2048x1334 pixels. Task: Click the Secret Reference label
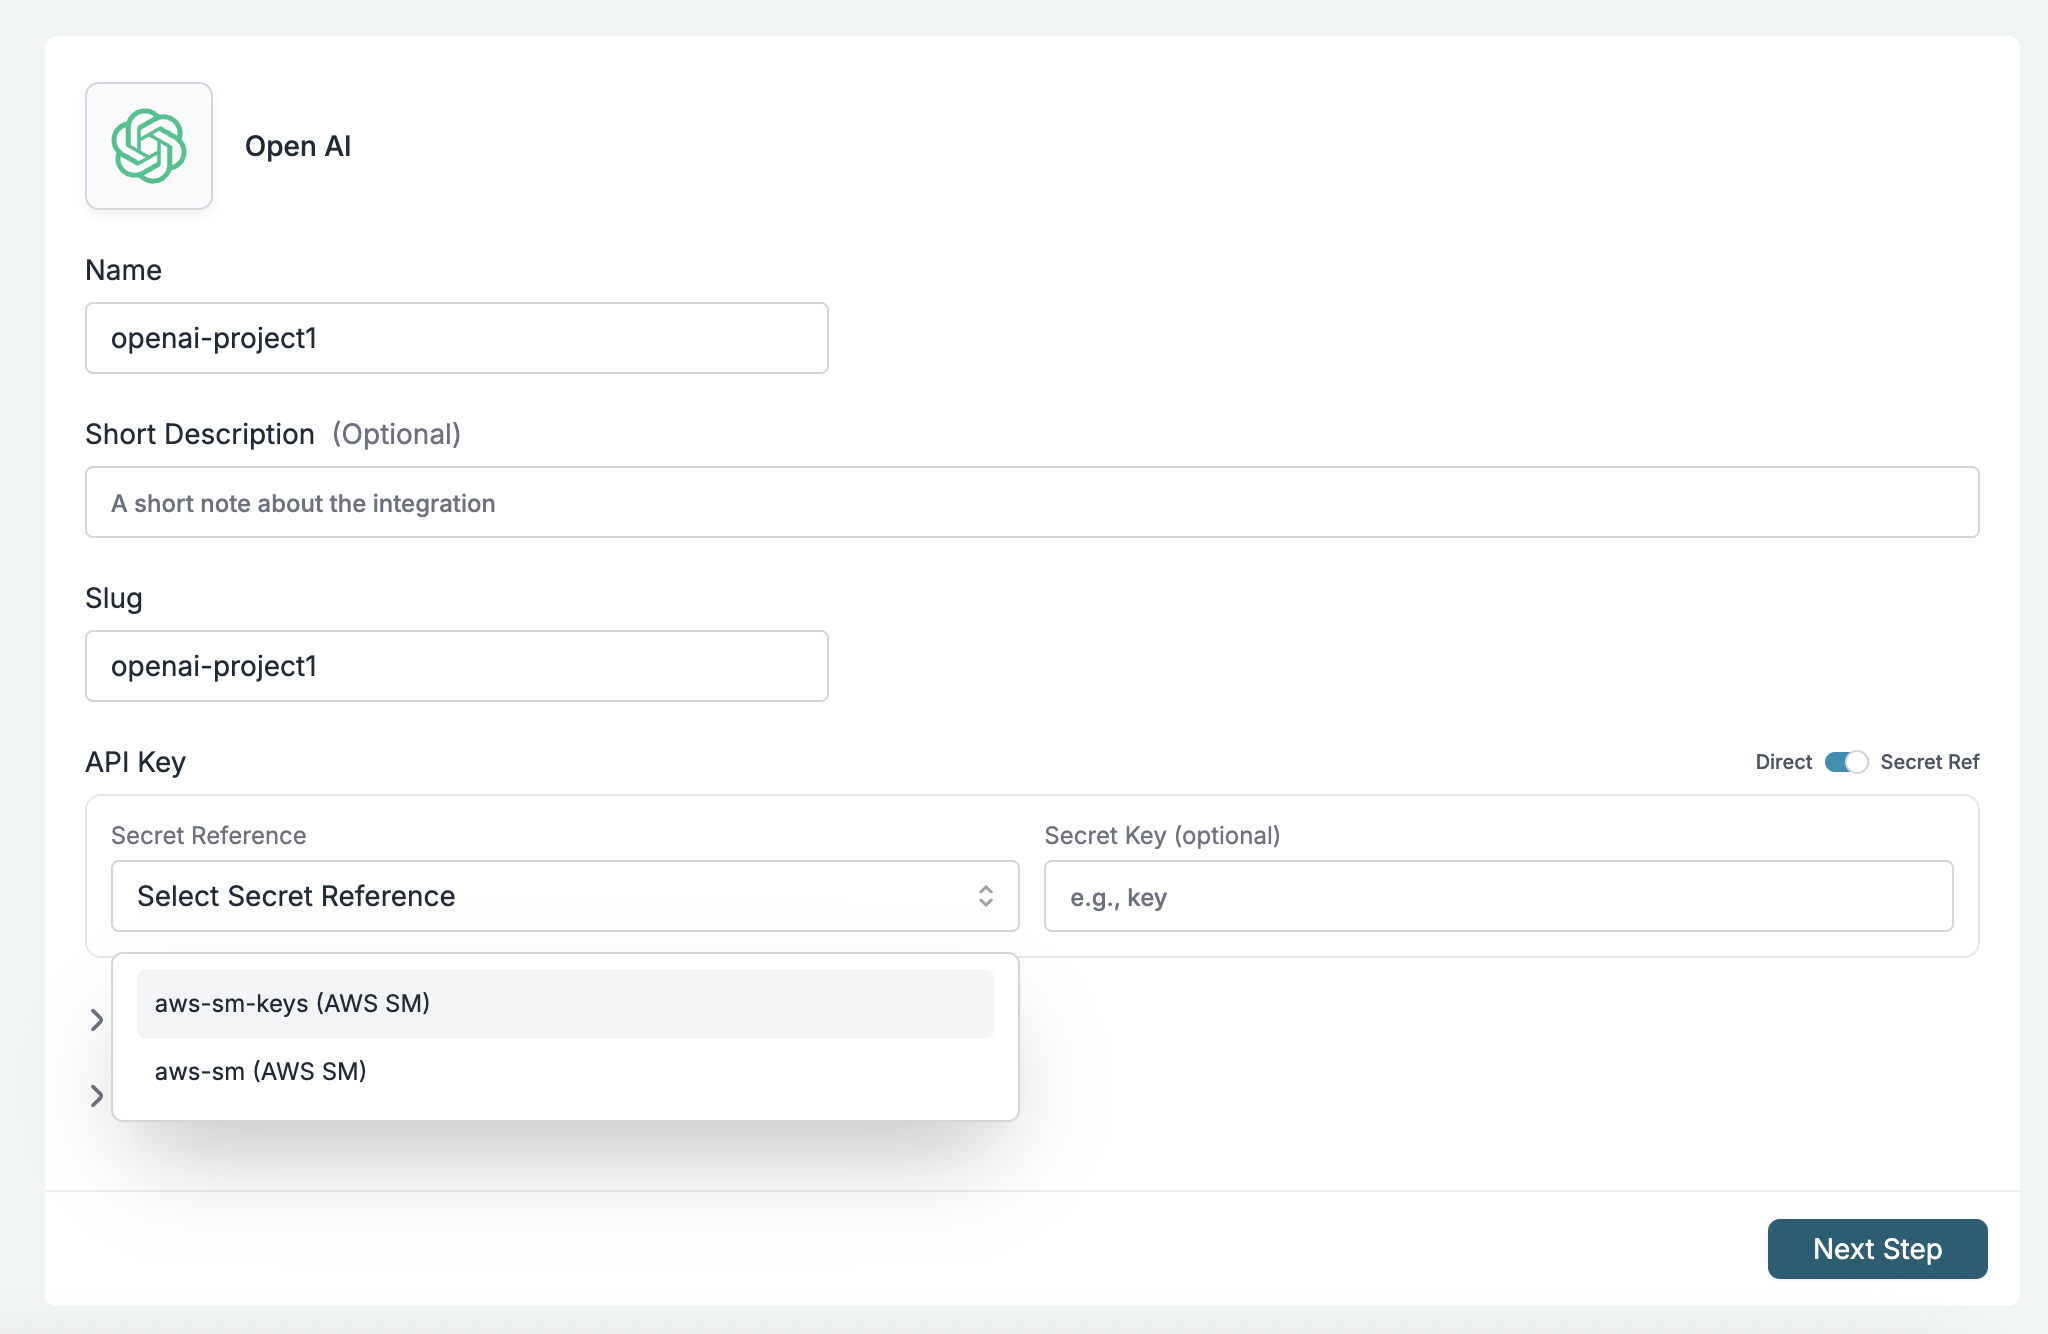click(x=209, y=835)
